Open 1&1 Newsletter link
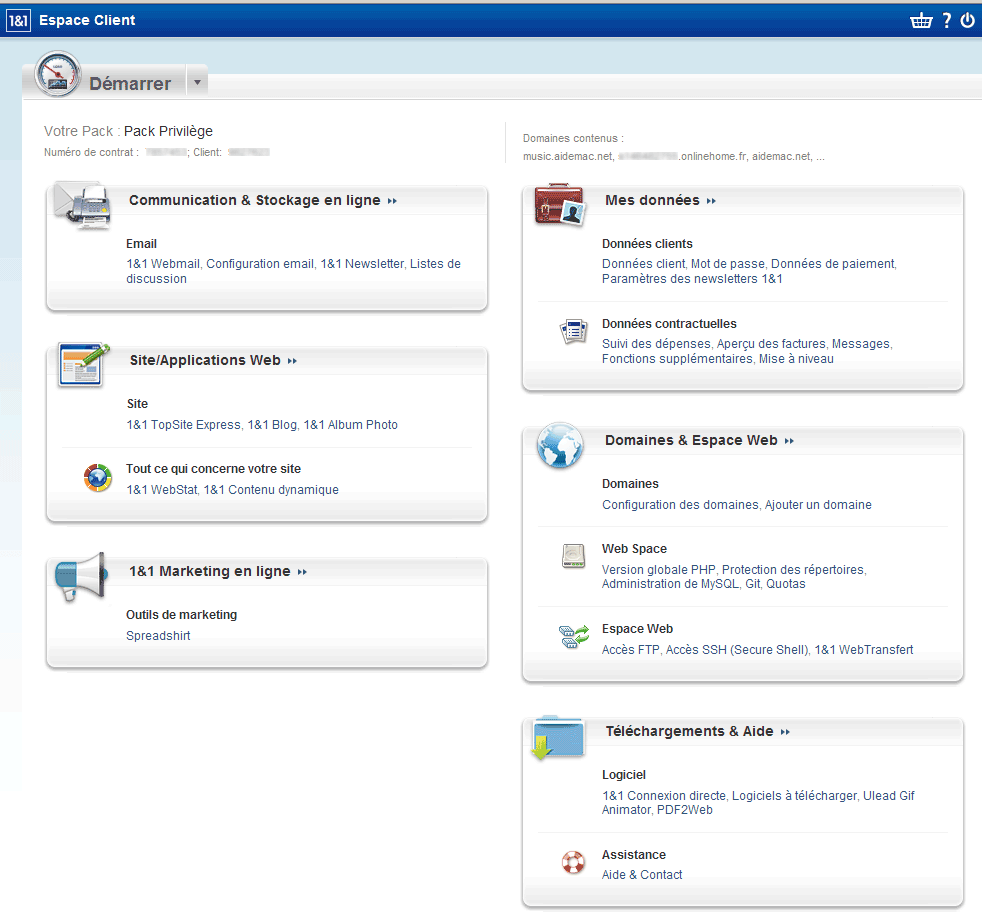Image resolution: width=982 pixels, height=921 pixels. pos(362,264)
